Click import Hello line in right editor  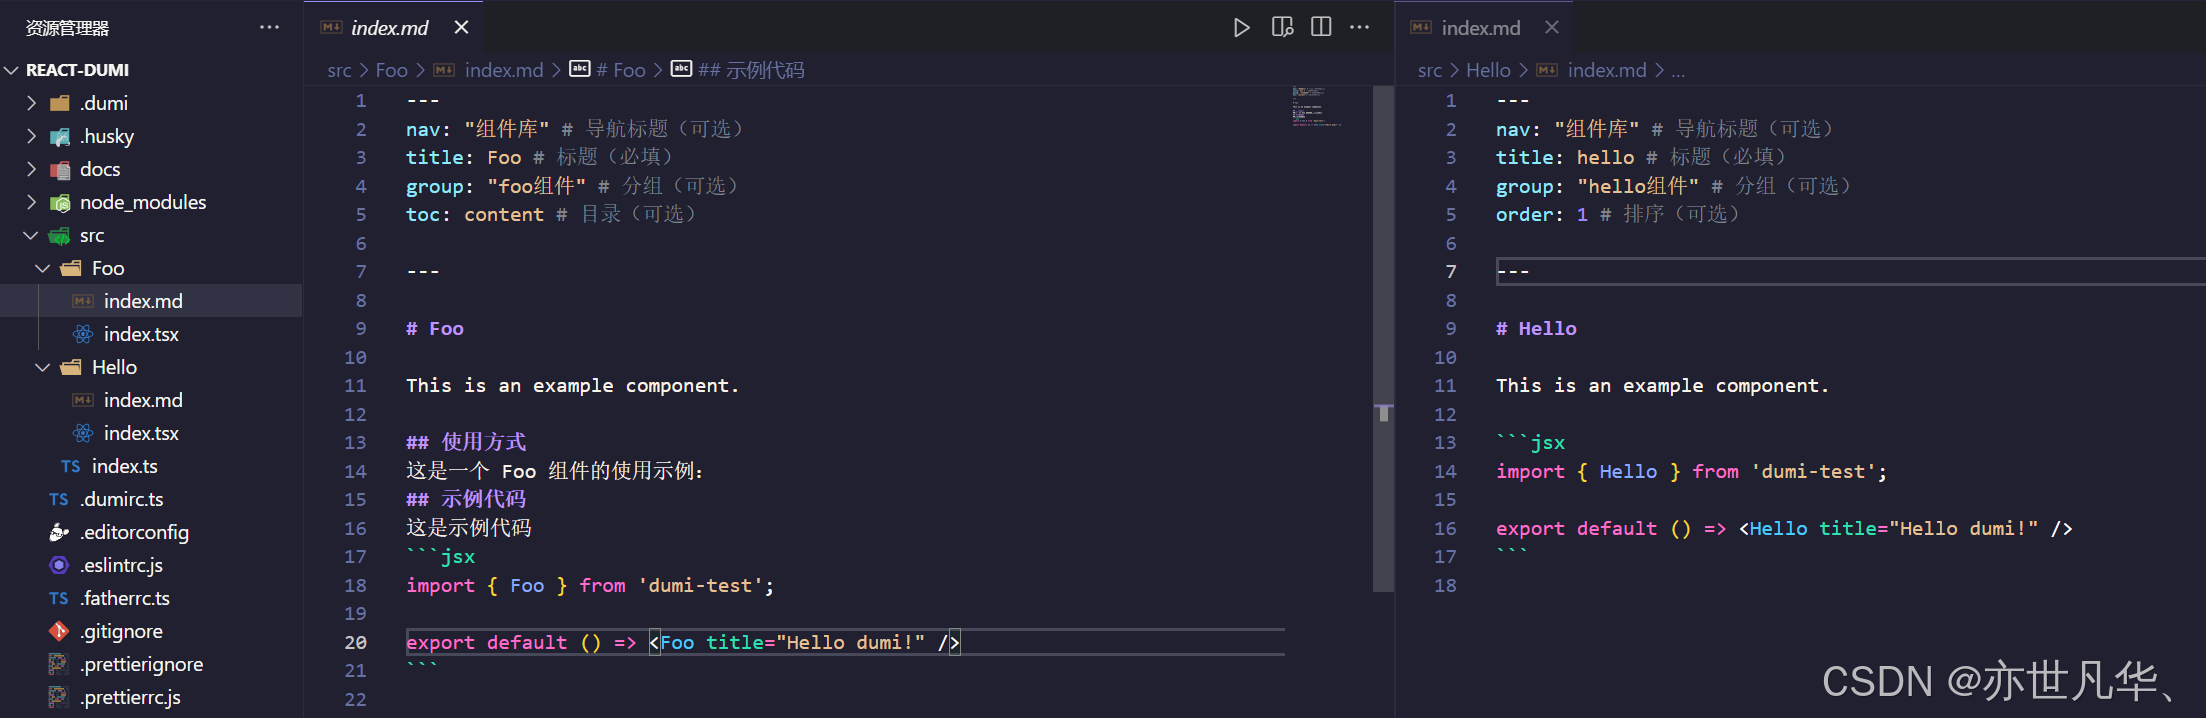(x=1691, y=471)
